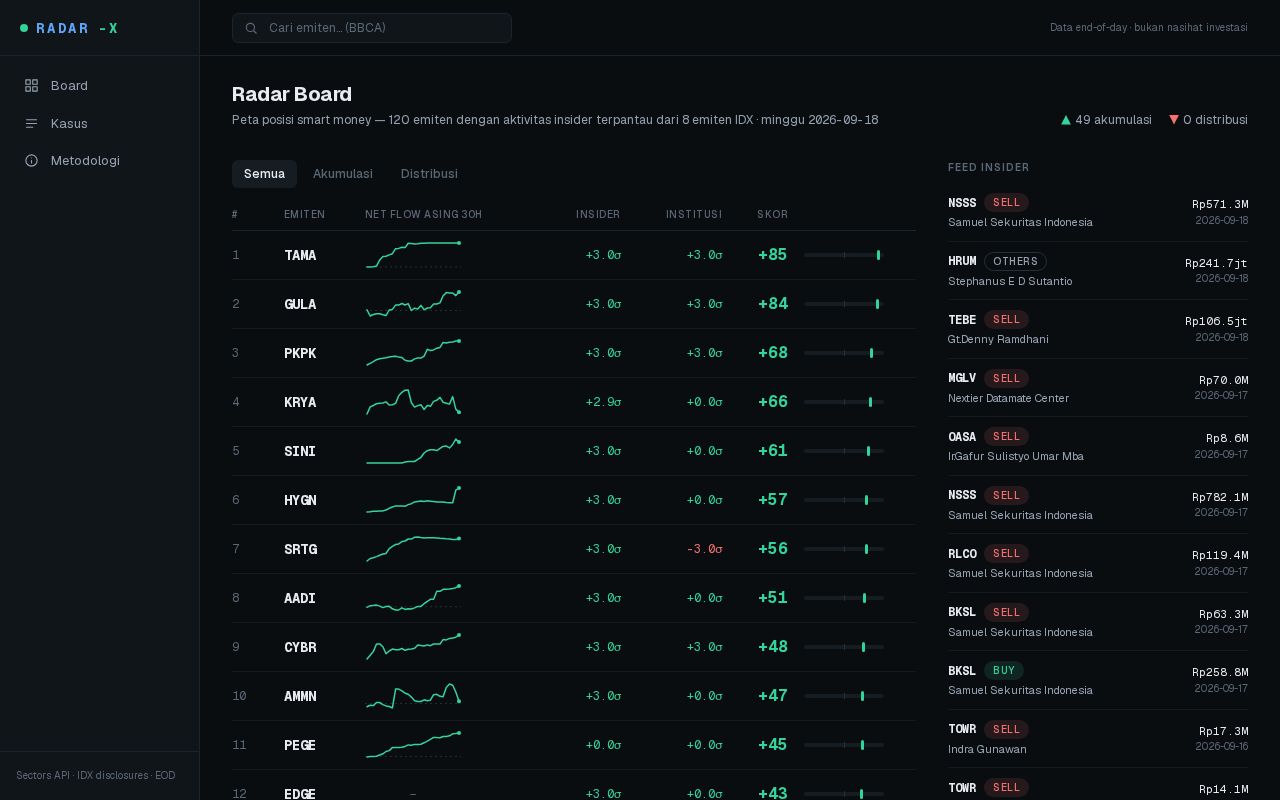Screen dimensions: 1280x800
Task: Click the red distribusi down-triangle icon
Action: click(x=1174, y=120)
